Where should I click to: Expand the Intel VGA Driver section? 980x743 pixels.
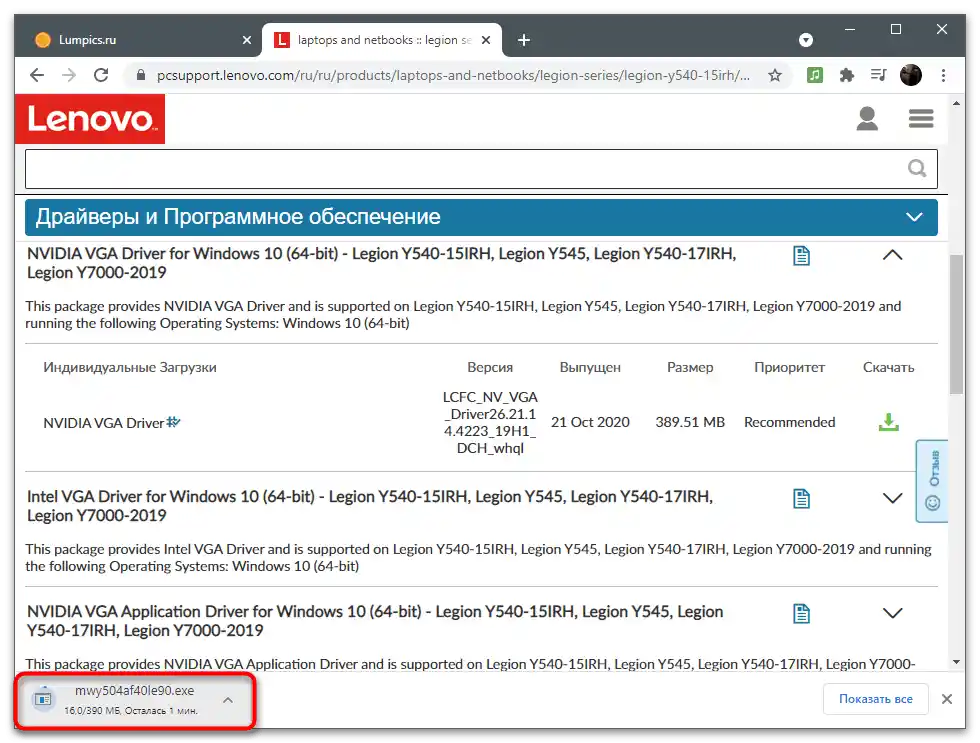point(892,498)
